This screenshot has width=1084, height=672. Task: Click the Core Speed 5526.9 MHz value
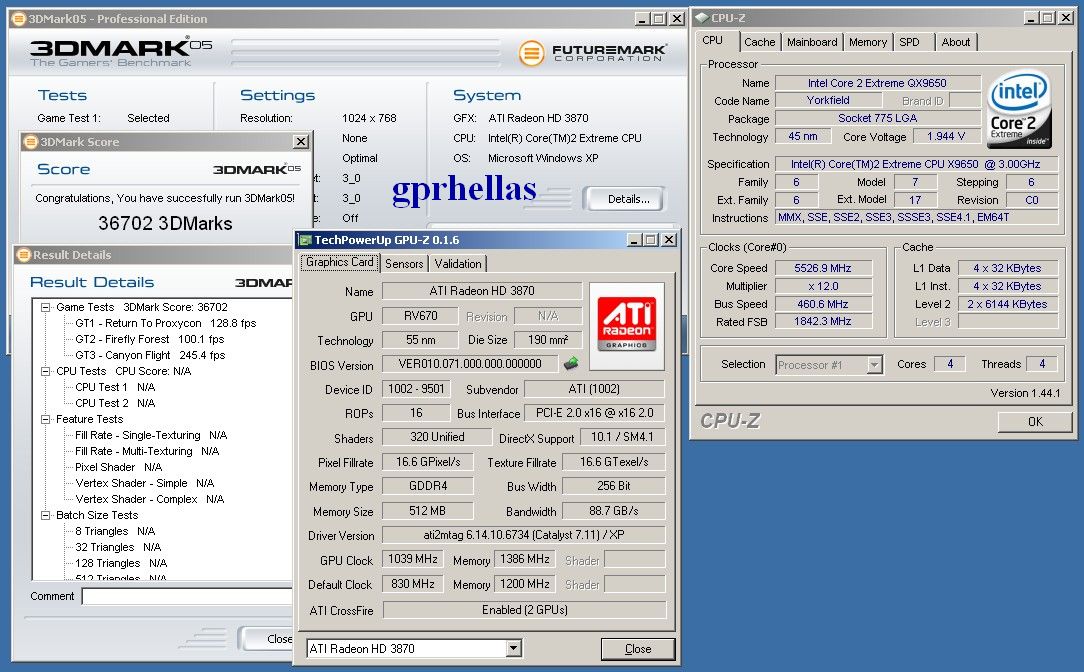[823, 268]
